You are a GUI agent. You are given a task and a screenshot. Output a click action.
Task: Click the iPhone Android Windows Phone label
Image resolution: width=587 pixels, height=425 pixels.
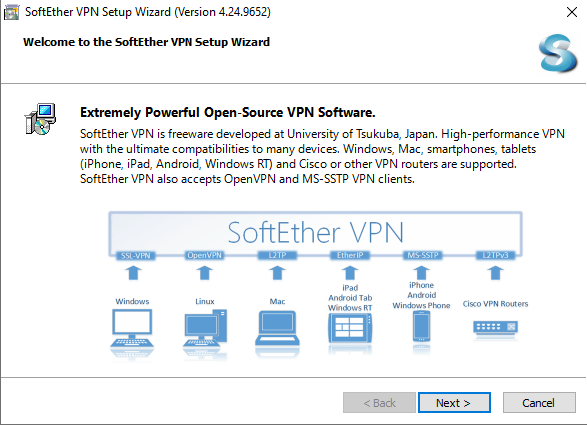(422, 295)
